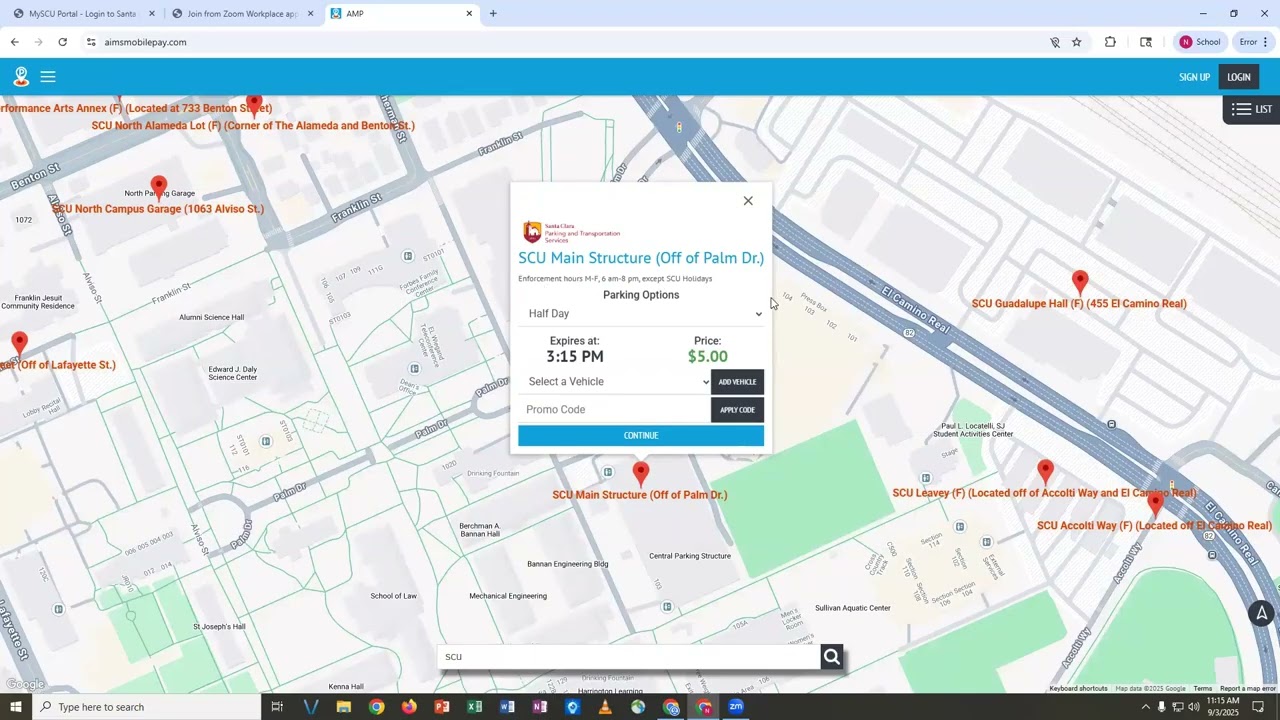Open VLC media player from the taskbar
Screen dimensions: 1280x720
point(605,707)
